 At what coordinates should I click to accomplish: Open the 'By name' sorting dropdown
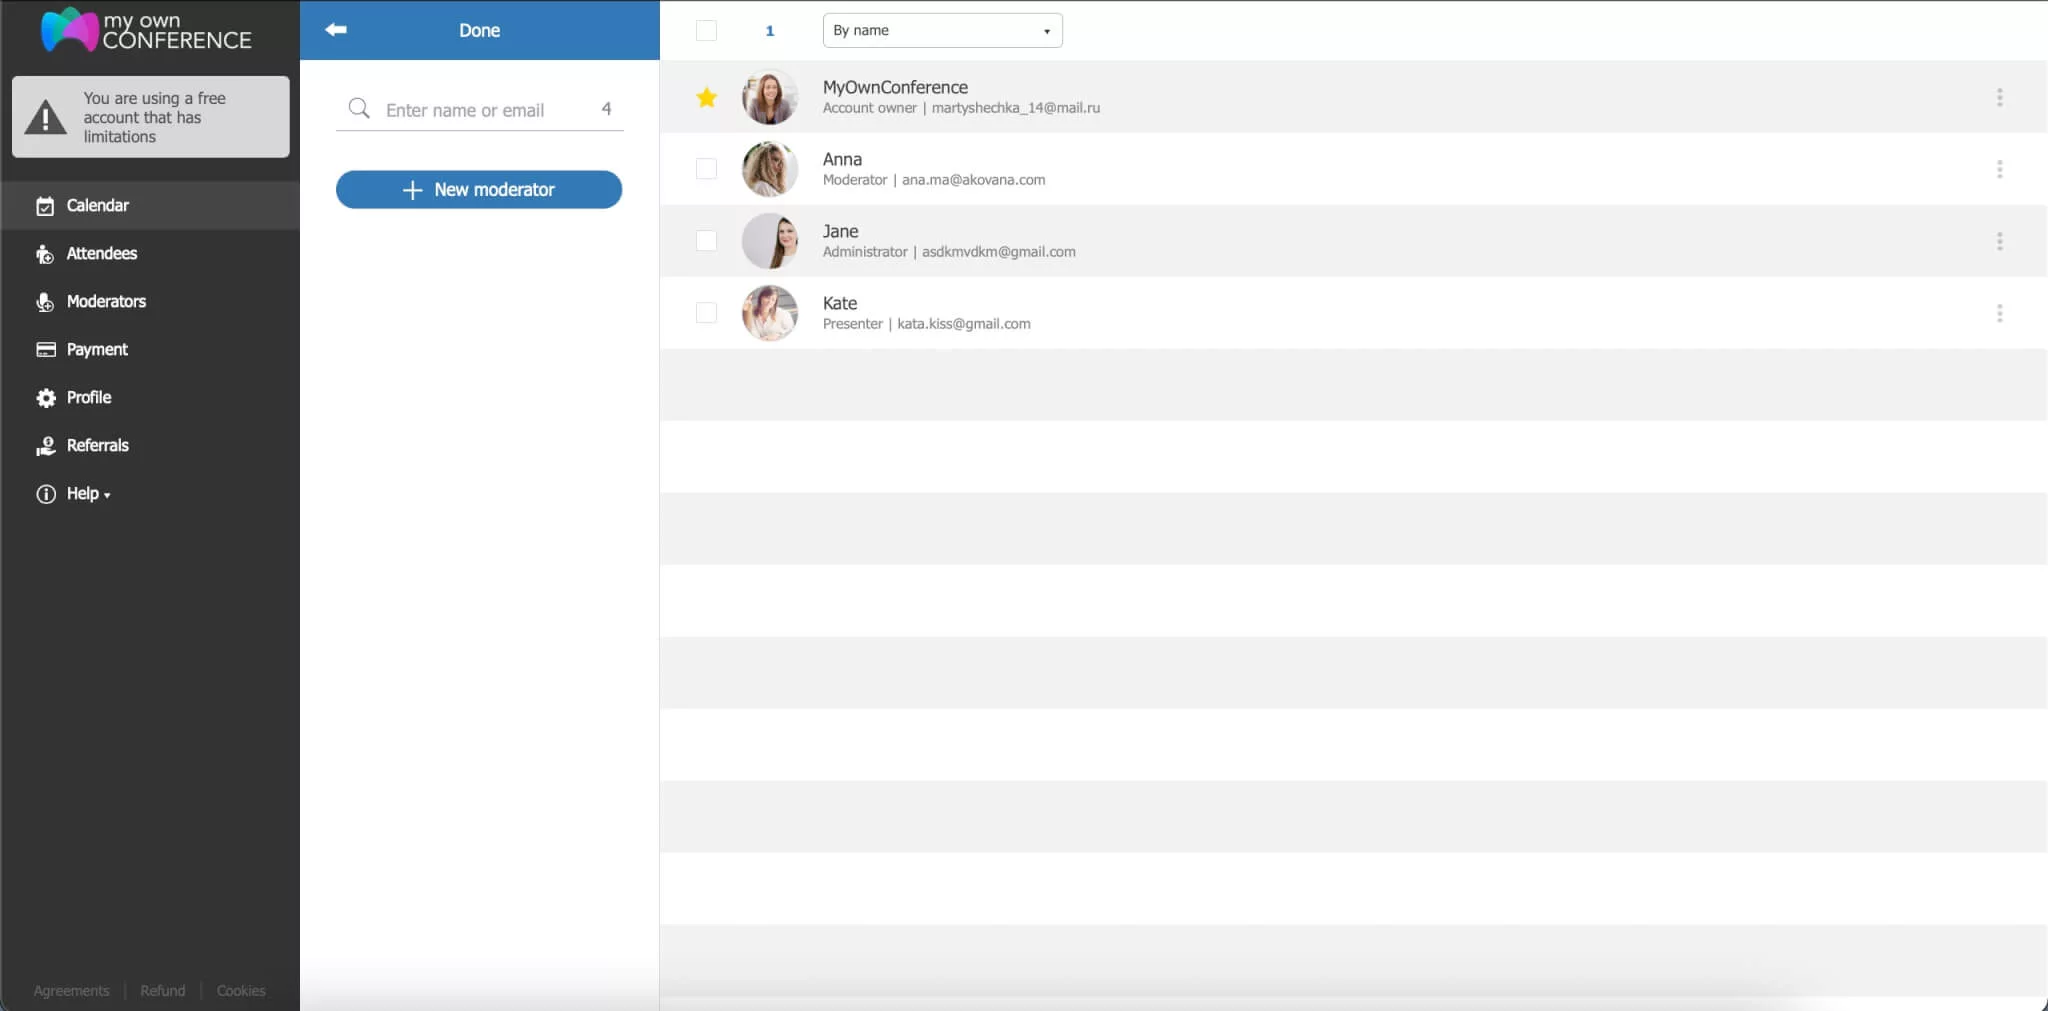pos(941,30)
